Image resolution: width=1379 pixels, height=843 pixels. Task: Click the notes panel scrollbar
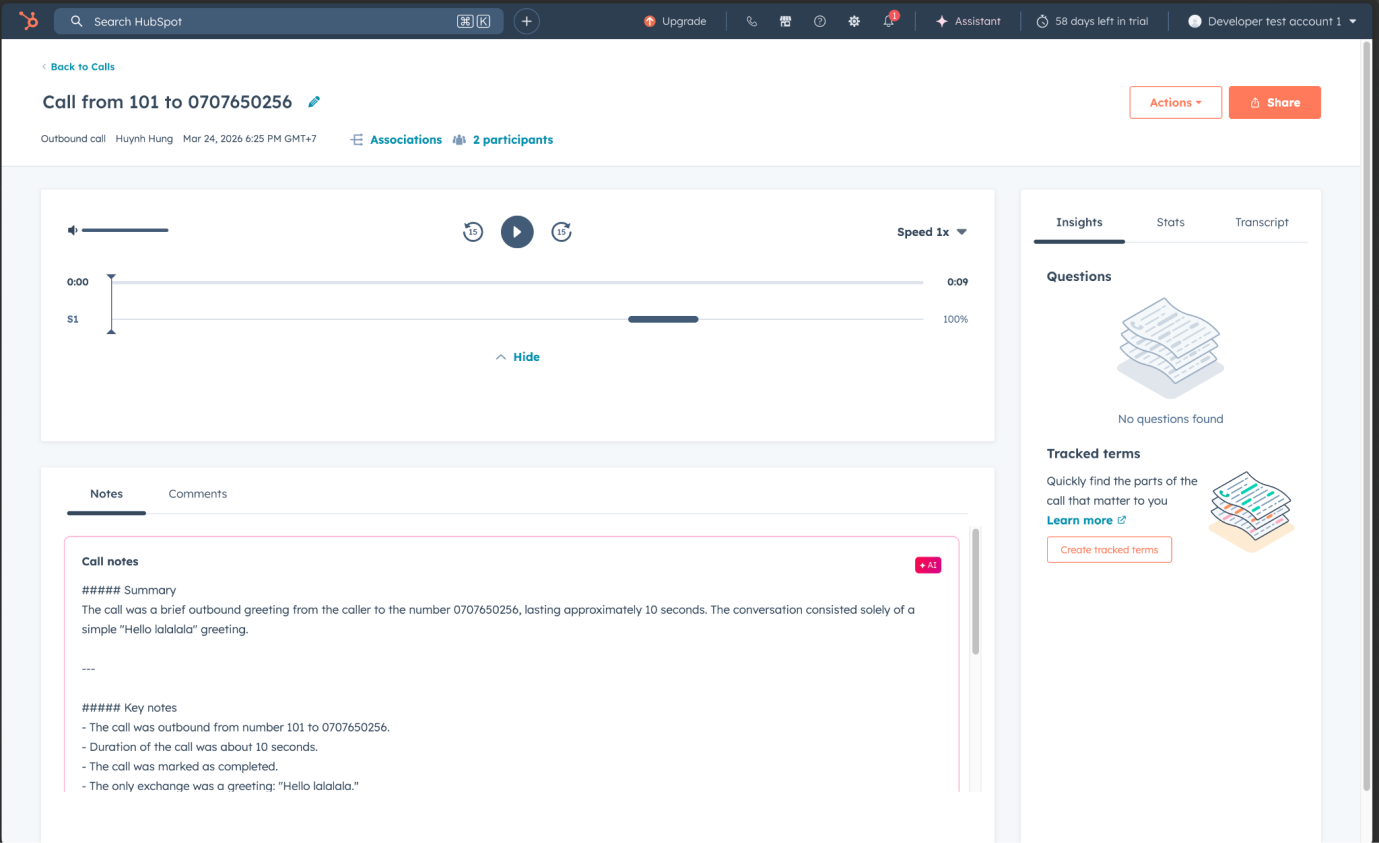[975, 592]
